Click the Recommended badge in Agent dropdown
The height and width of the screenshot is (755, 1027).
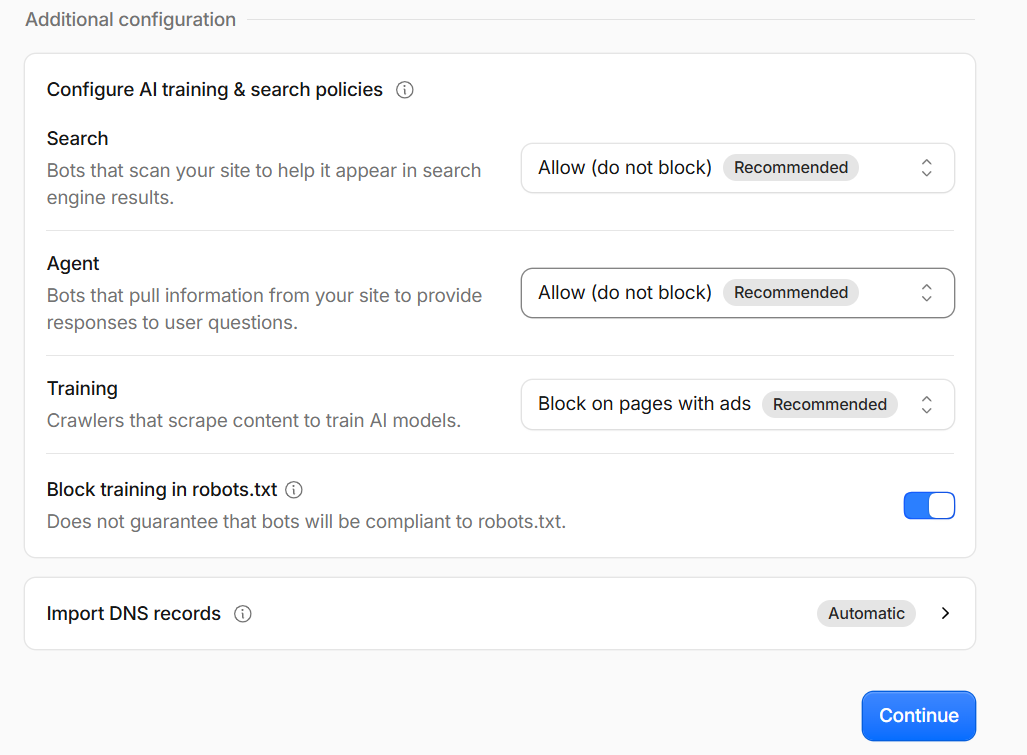click(791, 293)
